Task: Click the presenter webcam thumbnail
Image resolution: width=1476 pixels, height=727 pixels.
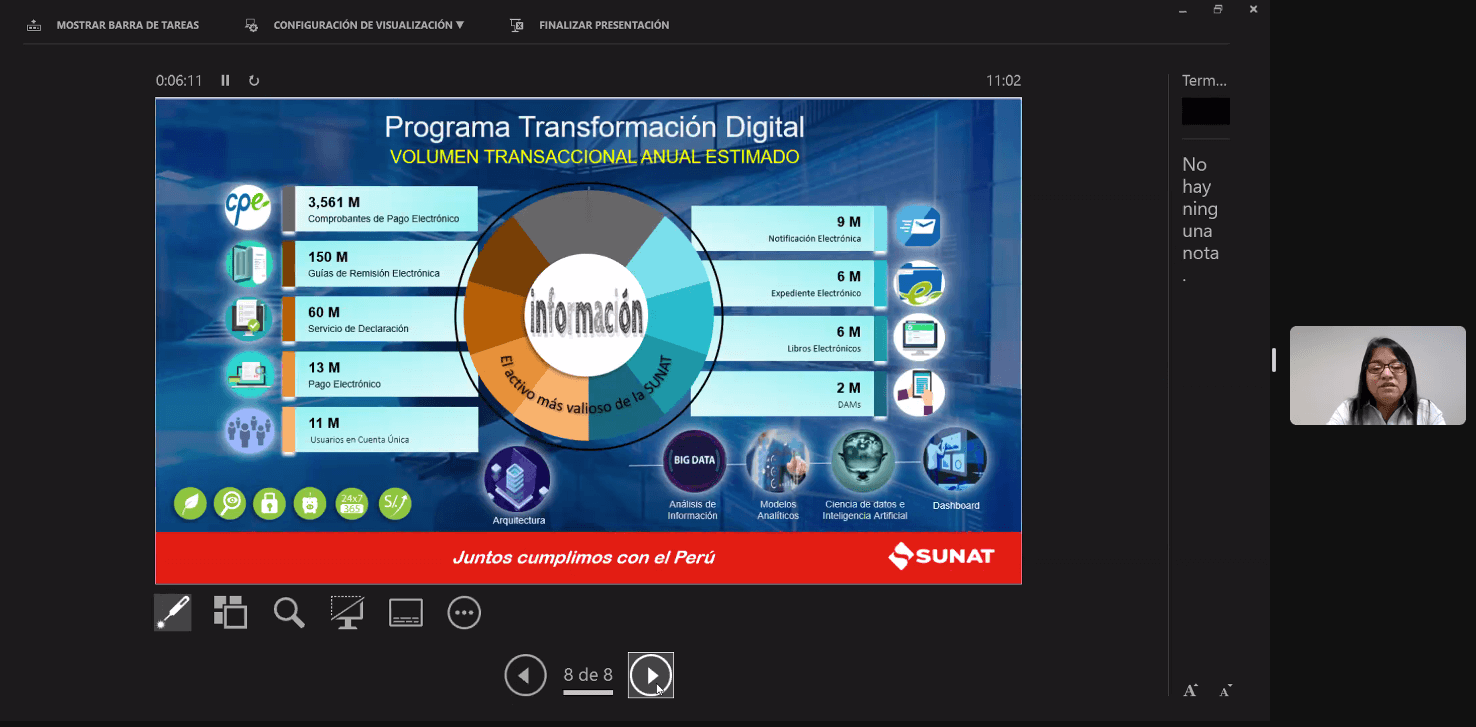Action: [1378, 375]
